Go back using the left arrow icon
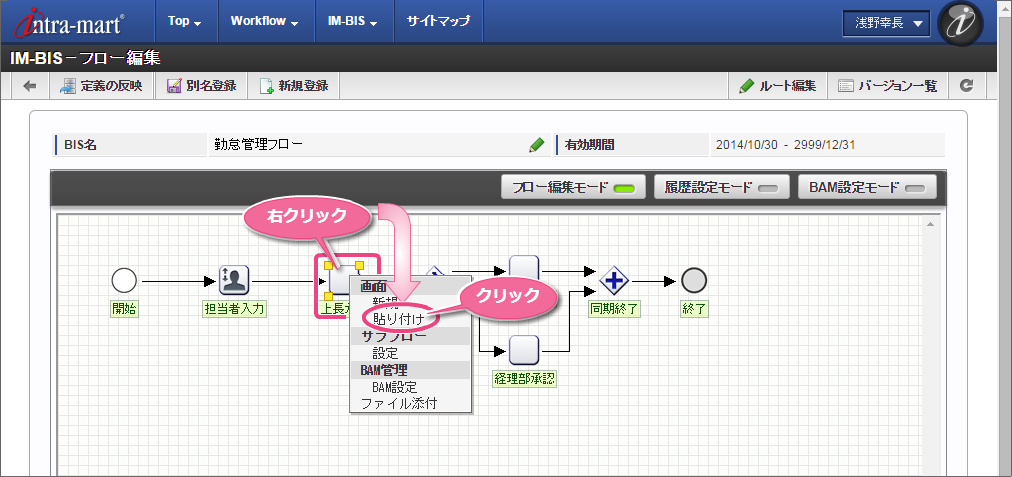 (x=30, y=86)
